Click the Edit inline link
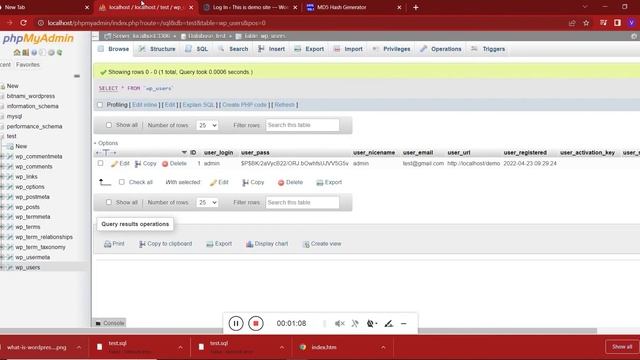The height and width of the screenshot is (360, 640). pyautogui.click(x=144, y=105)
